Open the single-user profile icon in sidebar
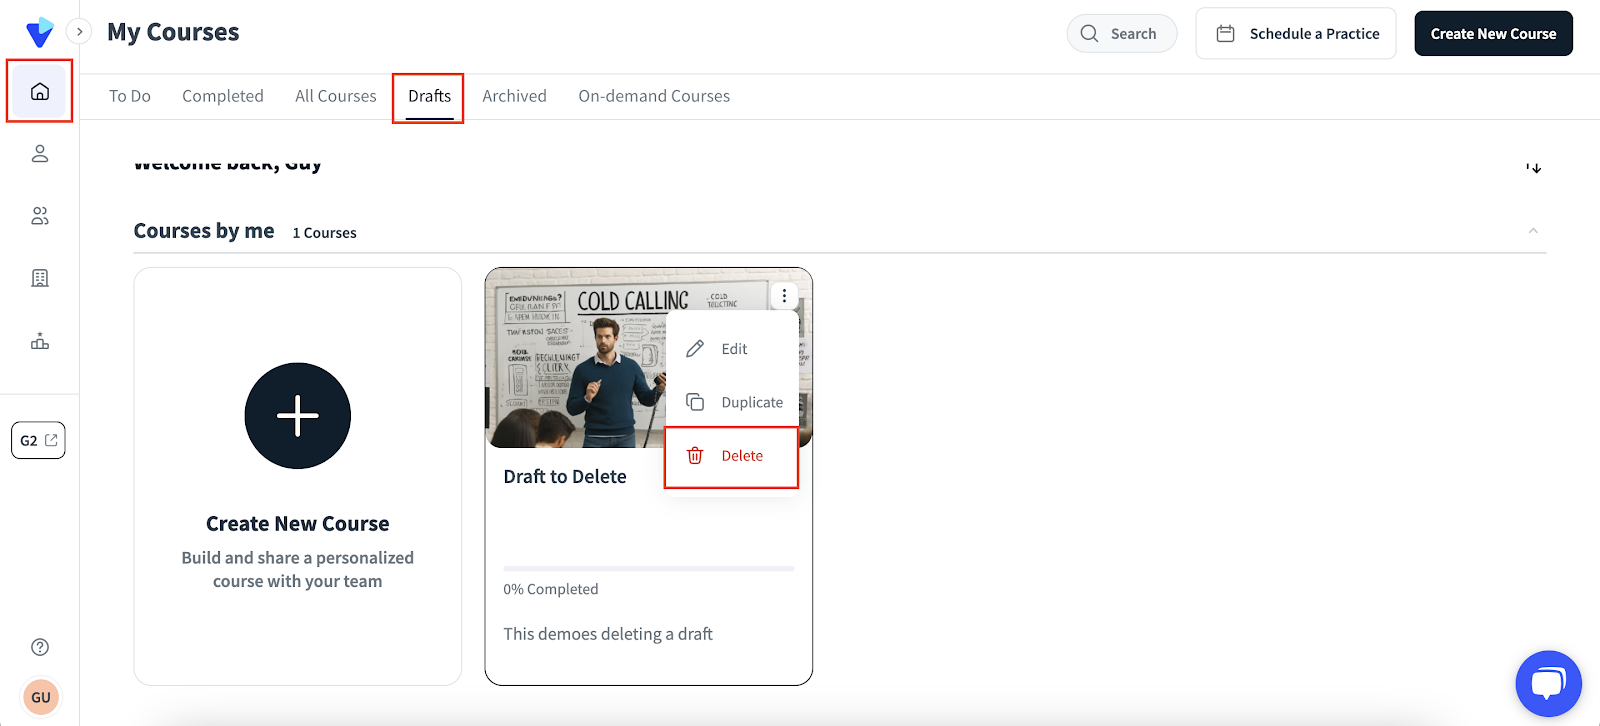This screenshot has height=726, width=1600. coord(40,154)
